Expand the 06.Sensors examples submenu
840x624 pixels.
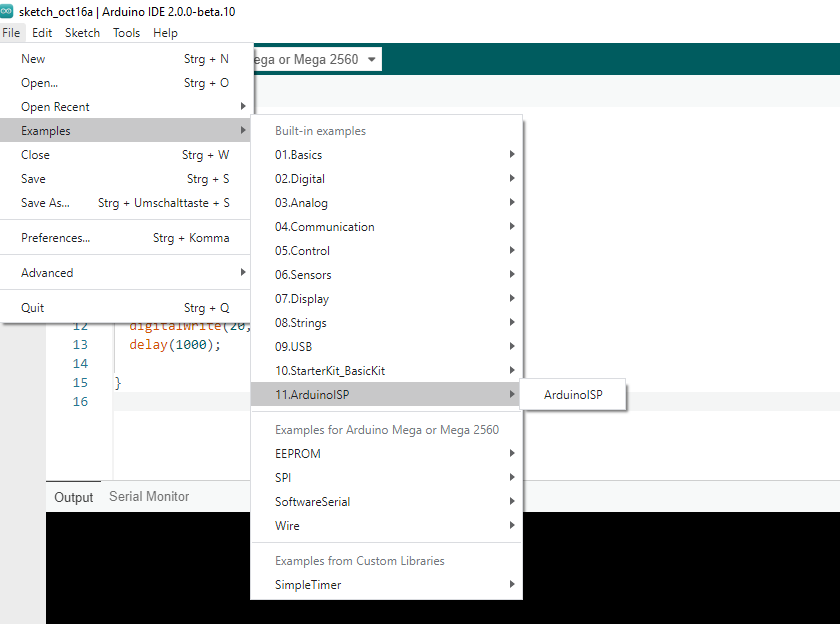pyautogui.click(x=386, y=275)
